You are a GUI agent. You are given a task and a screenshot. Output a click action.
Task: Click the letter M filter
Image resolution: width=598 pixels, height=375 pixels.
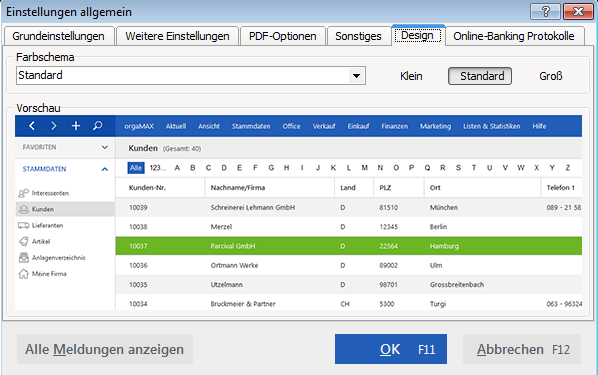365,168
